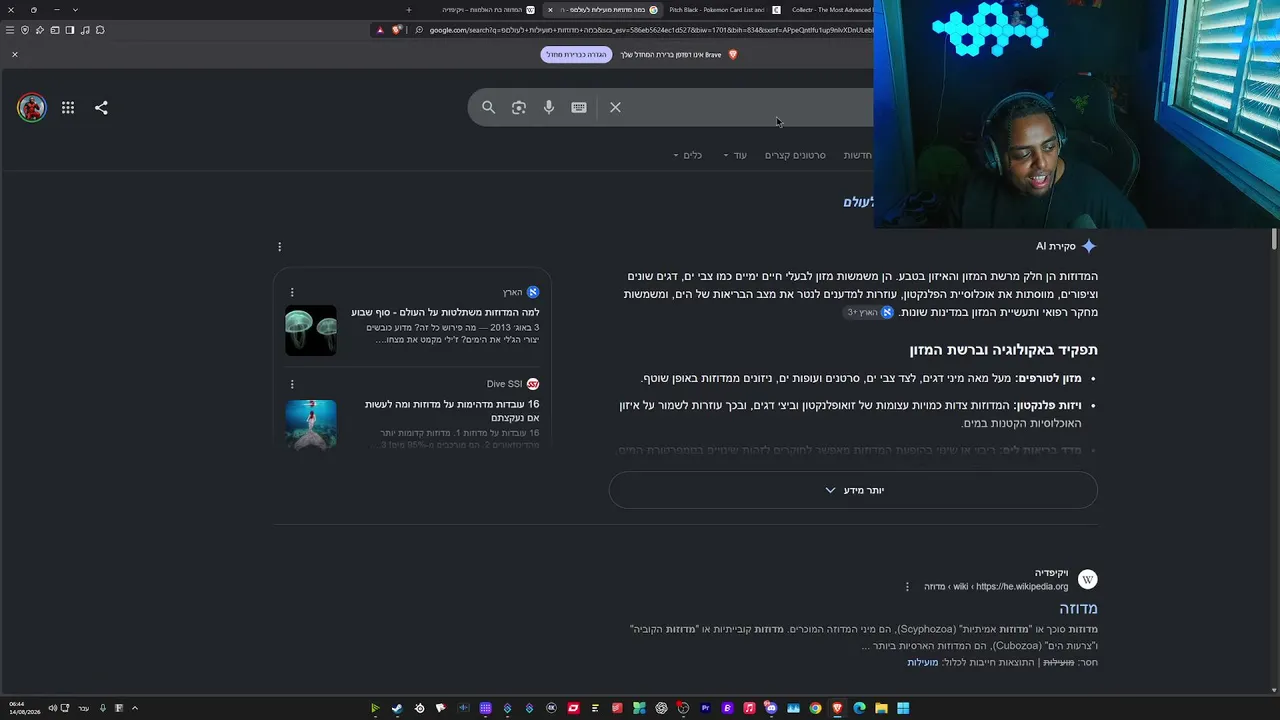This screenshot has width=1280, height=720.
Task: Click the address bar URL
Action: [650, 30]
